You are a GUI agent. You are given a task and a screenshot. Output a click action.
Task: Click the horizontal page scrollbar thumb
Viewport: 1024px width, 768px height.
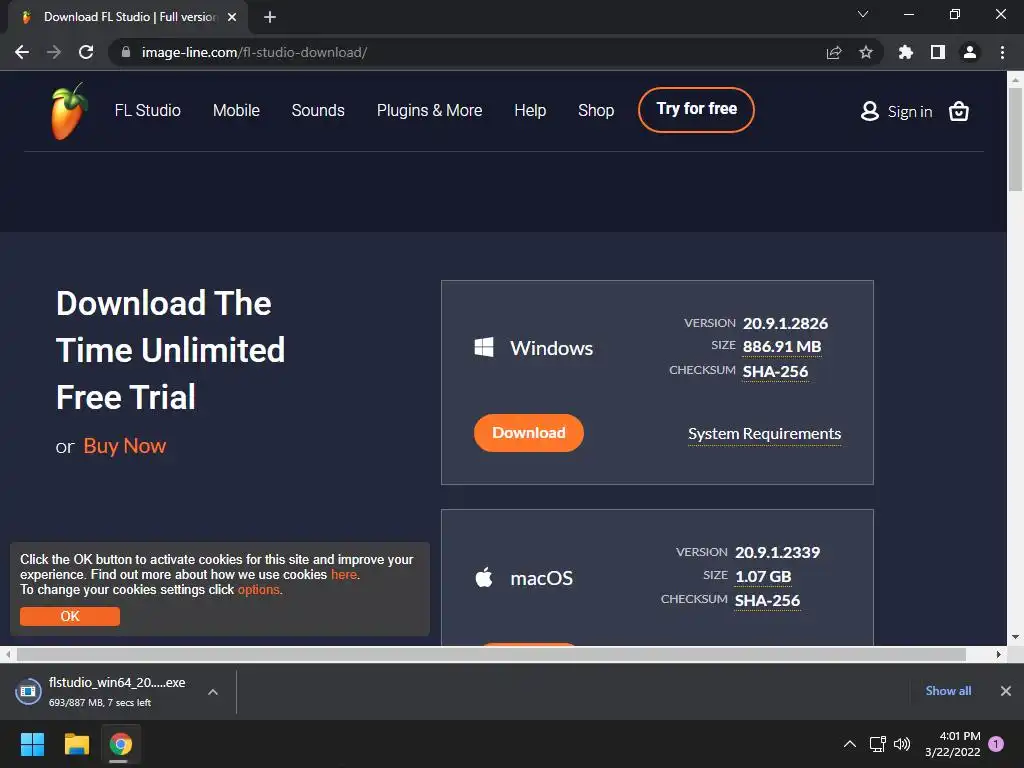click(491, 654)
